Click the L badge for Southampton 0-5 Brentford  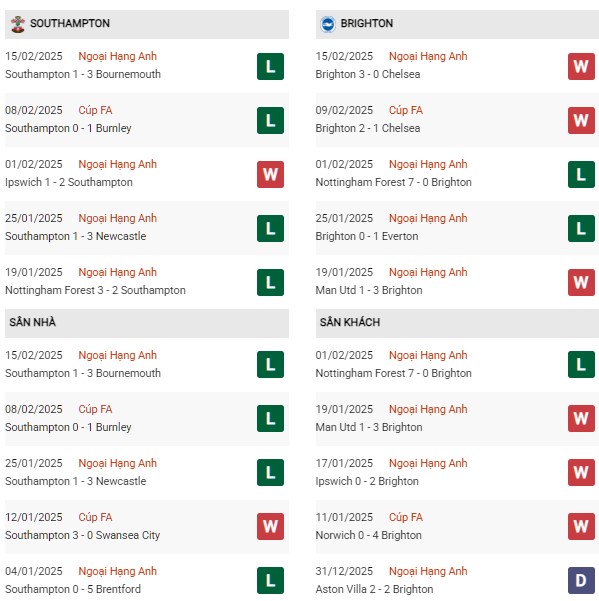[x=270, y=580]
